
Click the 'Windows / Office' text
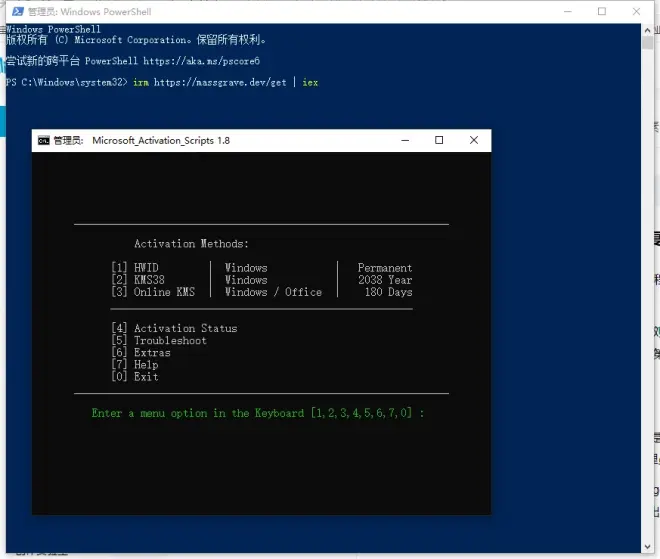coord(273,292)
